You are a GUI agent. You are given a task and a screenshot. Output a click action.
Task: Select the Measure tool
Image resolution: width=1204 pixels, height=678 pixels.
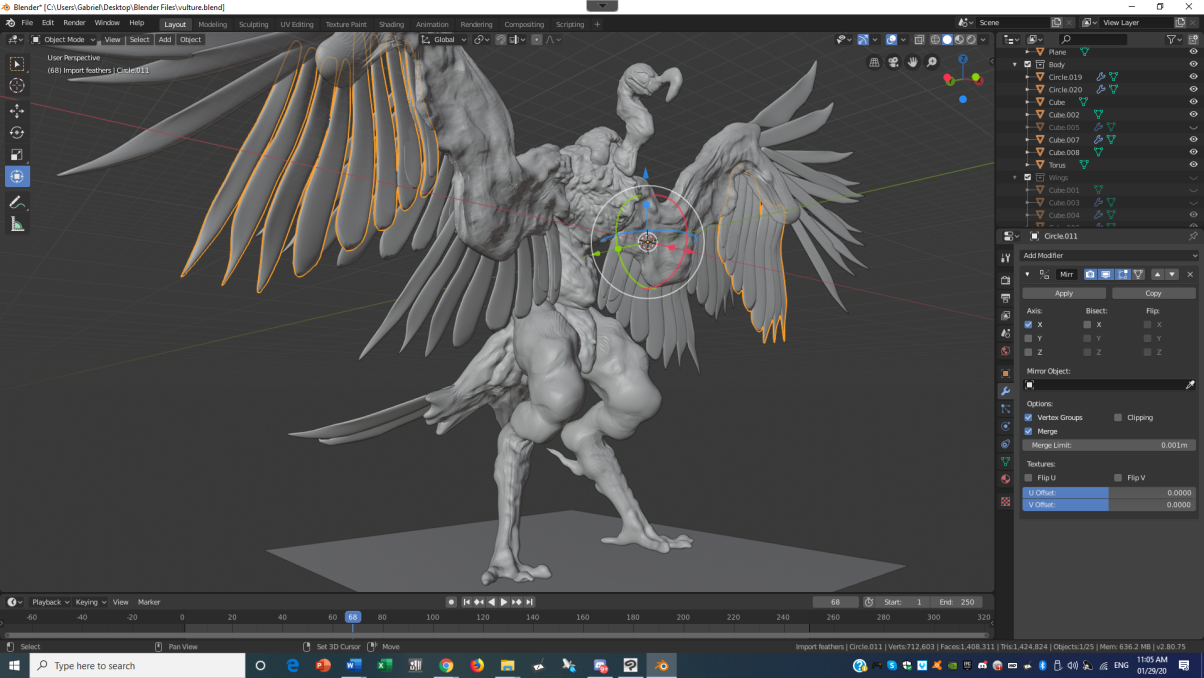coord(17,225)
